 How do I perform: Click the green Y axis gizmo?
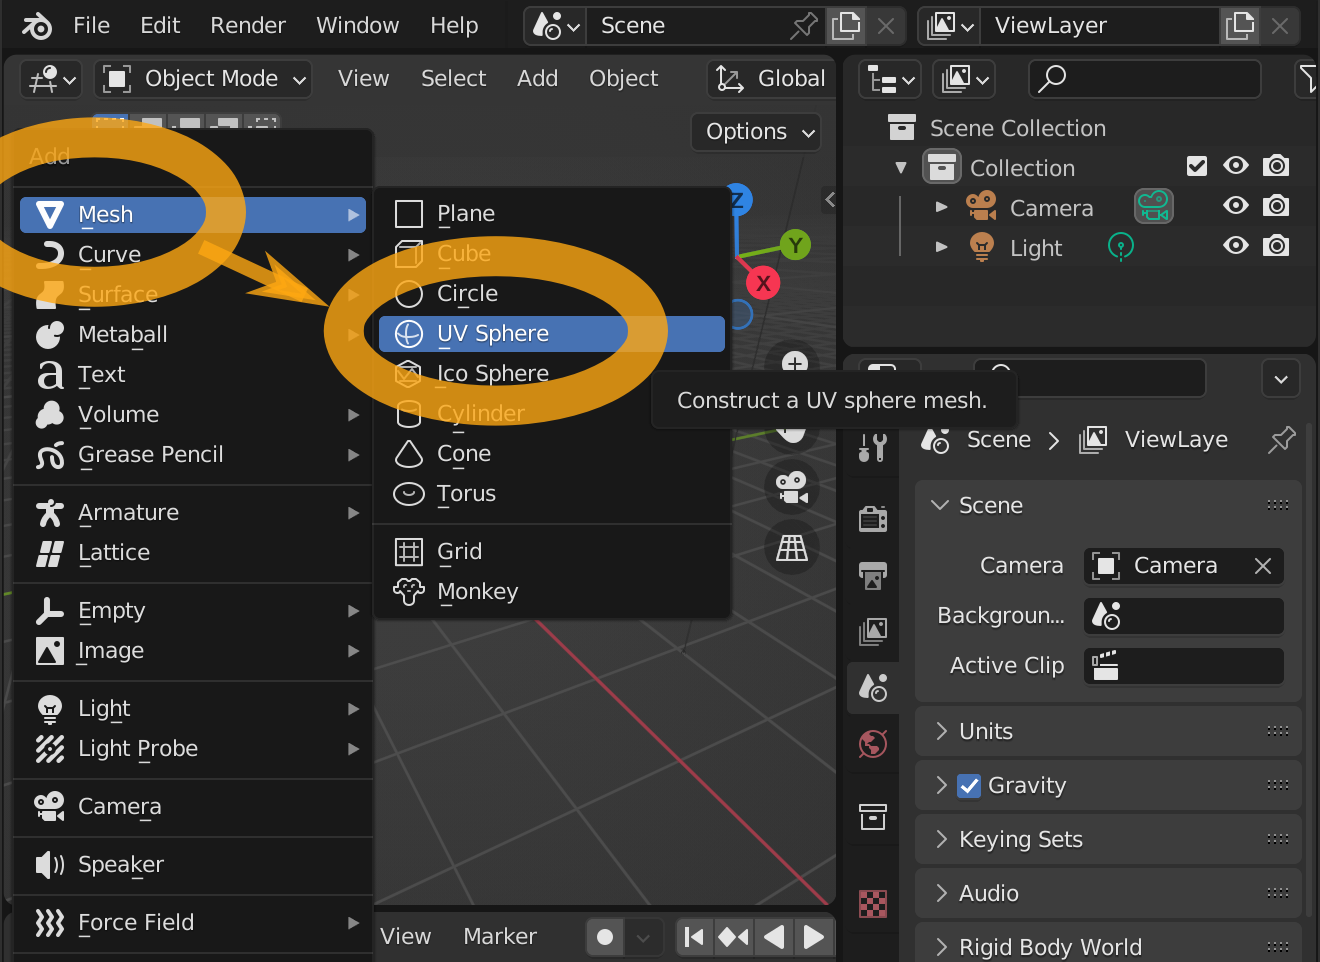tap(795, 245)
